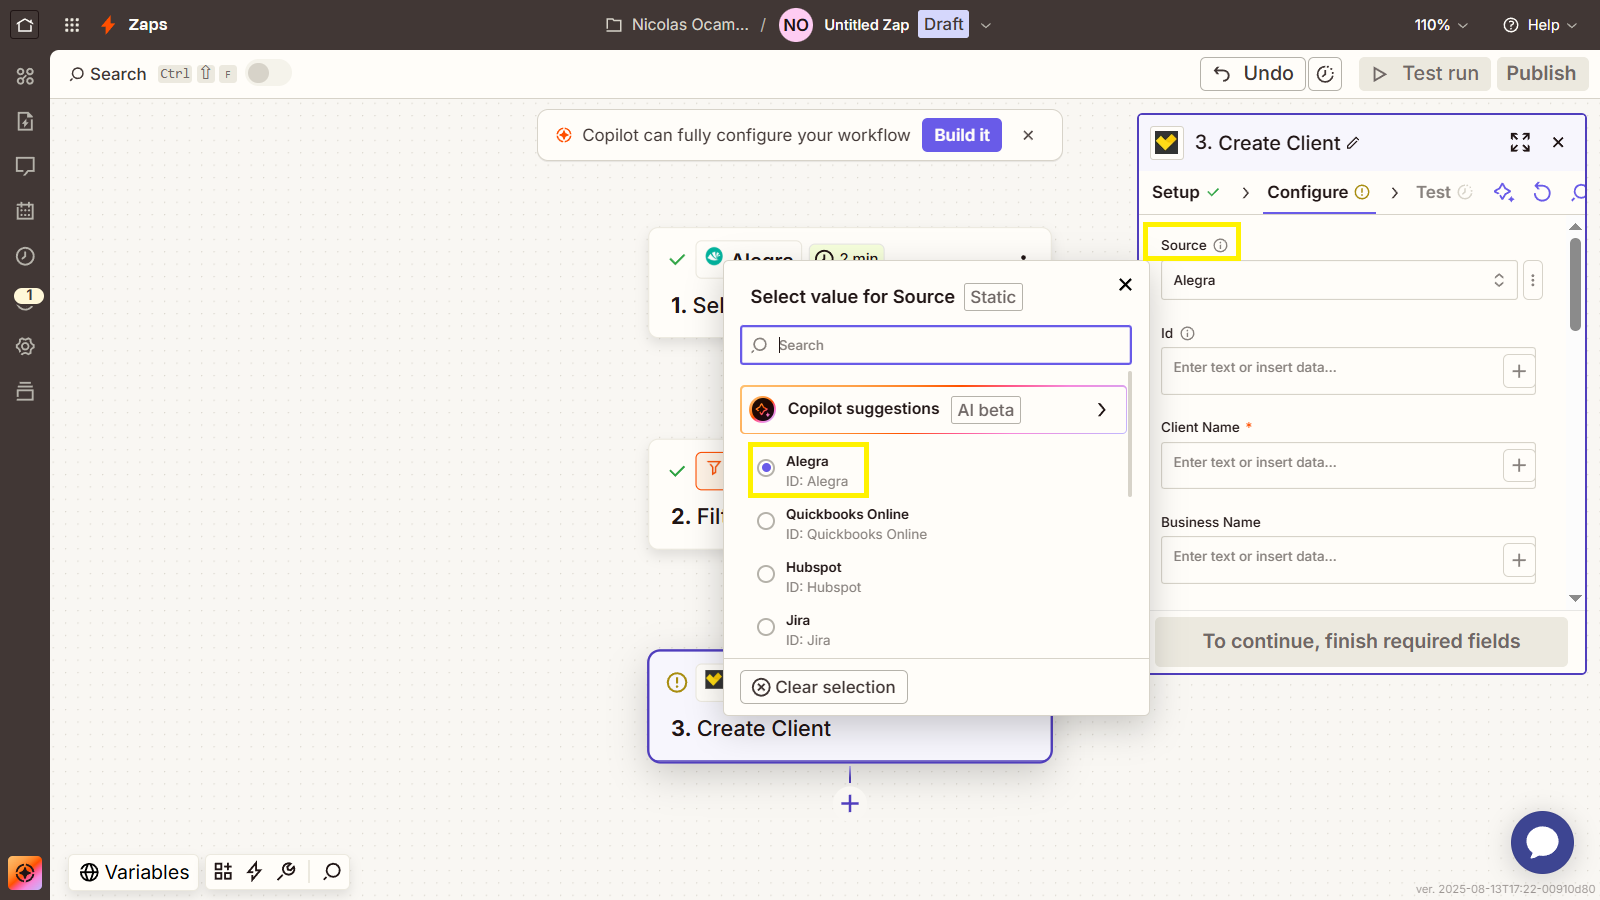Close the Select value for Source popup
Screen dimensions: 1600x900
1125,285
